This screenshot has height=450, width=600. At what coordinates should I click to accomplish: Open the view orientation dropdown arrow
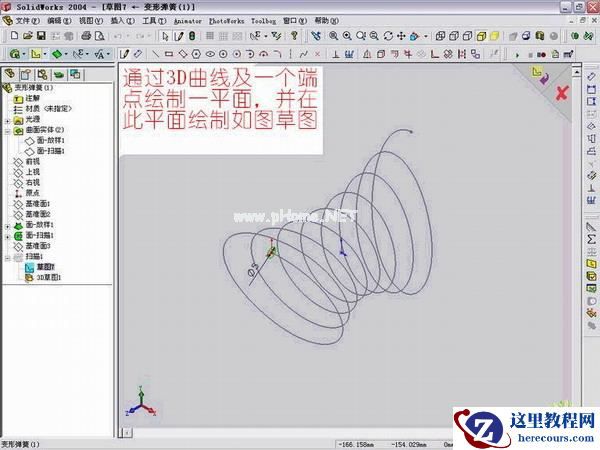pyautogui.click(x=426, y=36)
